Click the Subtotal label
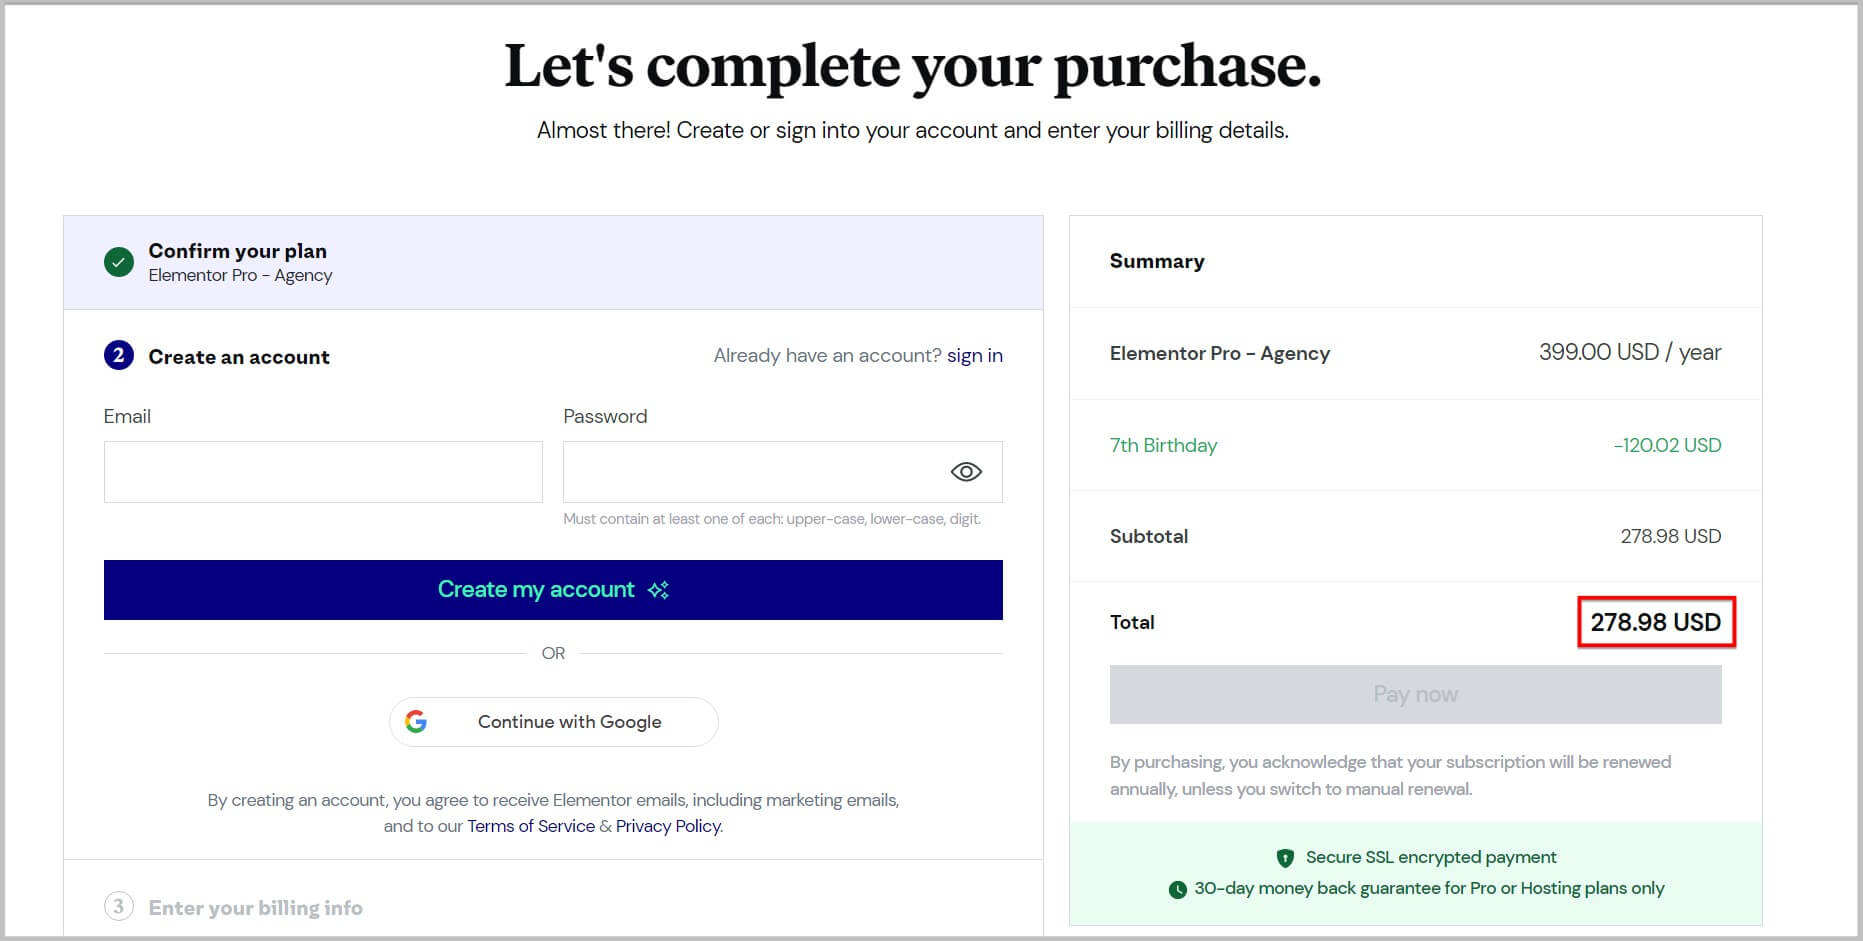Viewport: 1863px width, 941px height. [1149, 536]
